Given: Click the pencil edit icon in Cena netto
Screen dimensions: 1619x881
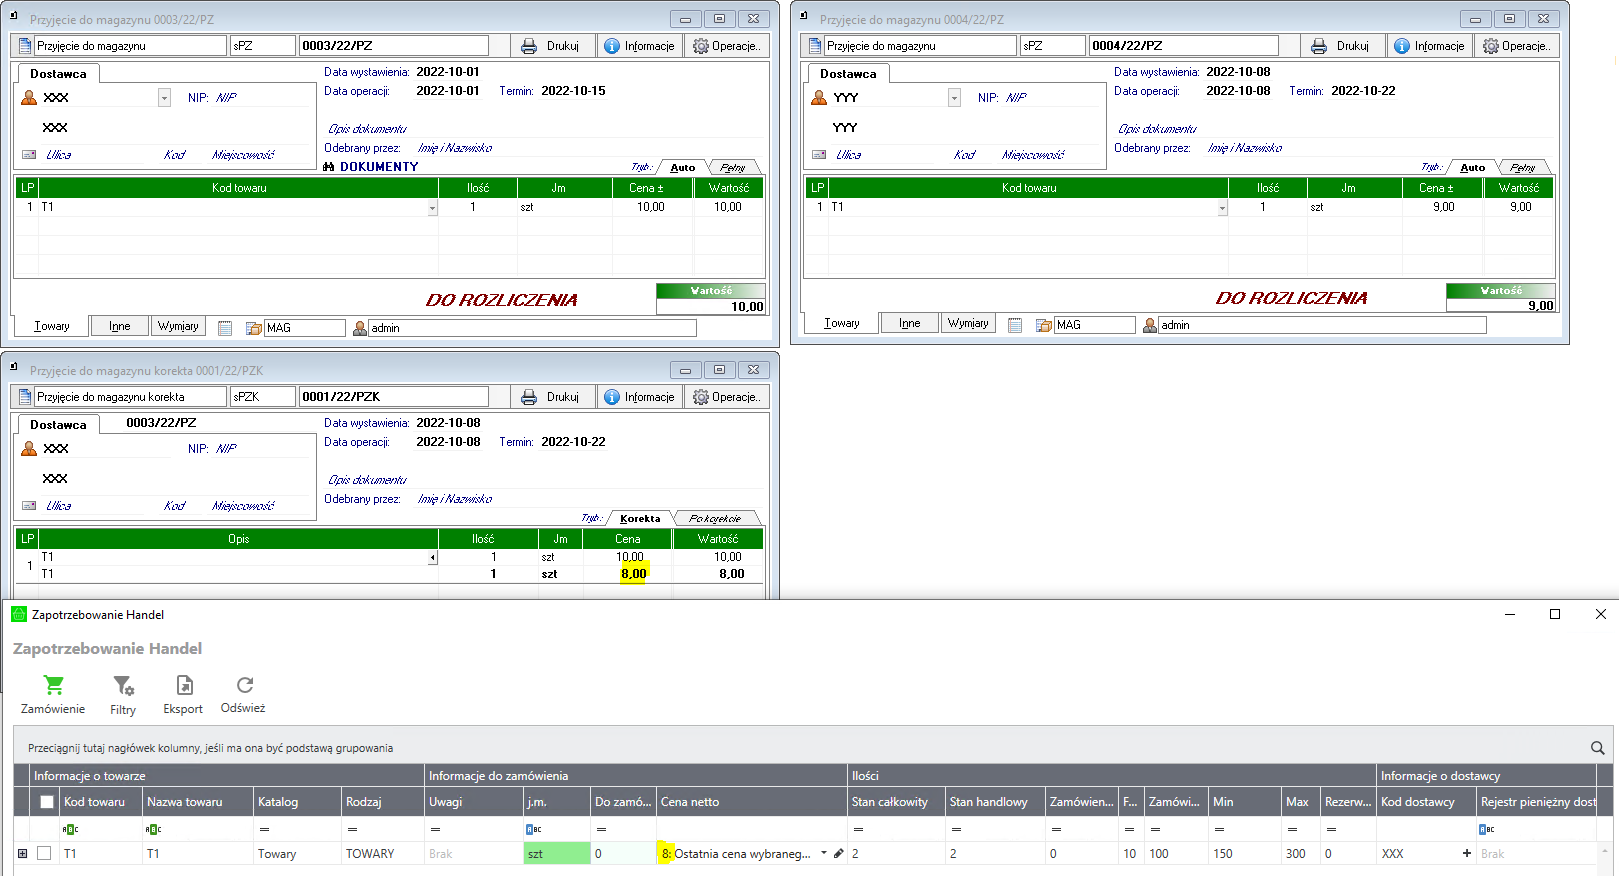Looking at the screenshot, I should [838, 853].
